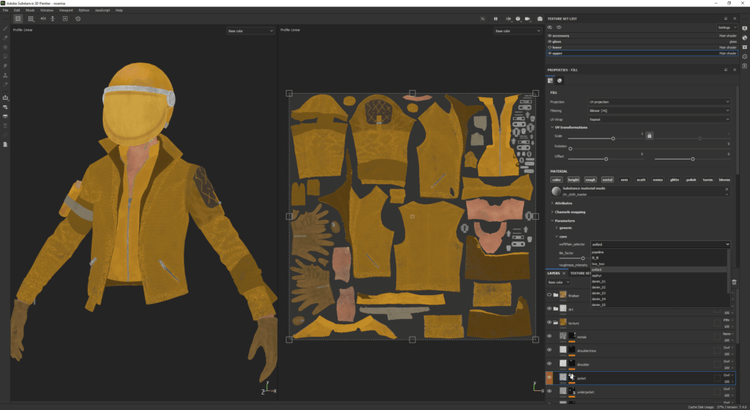
Task: Select the Clone stamp tool
Action: click(x=5, y=75)
